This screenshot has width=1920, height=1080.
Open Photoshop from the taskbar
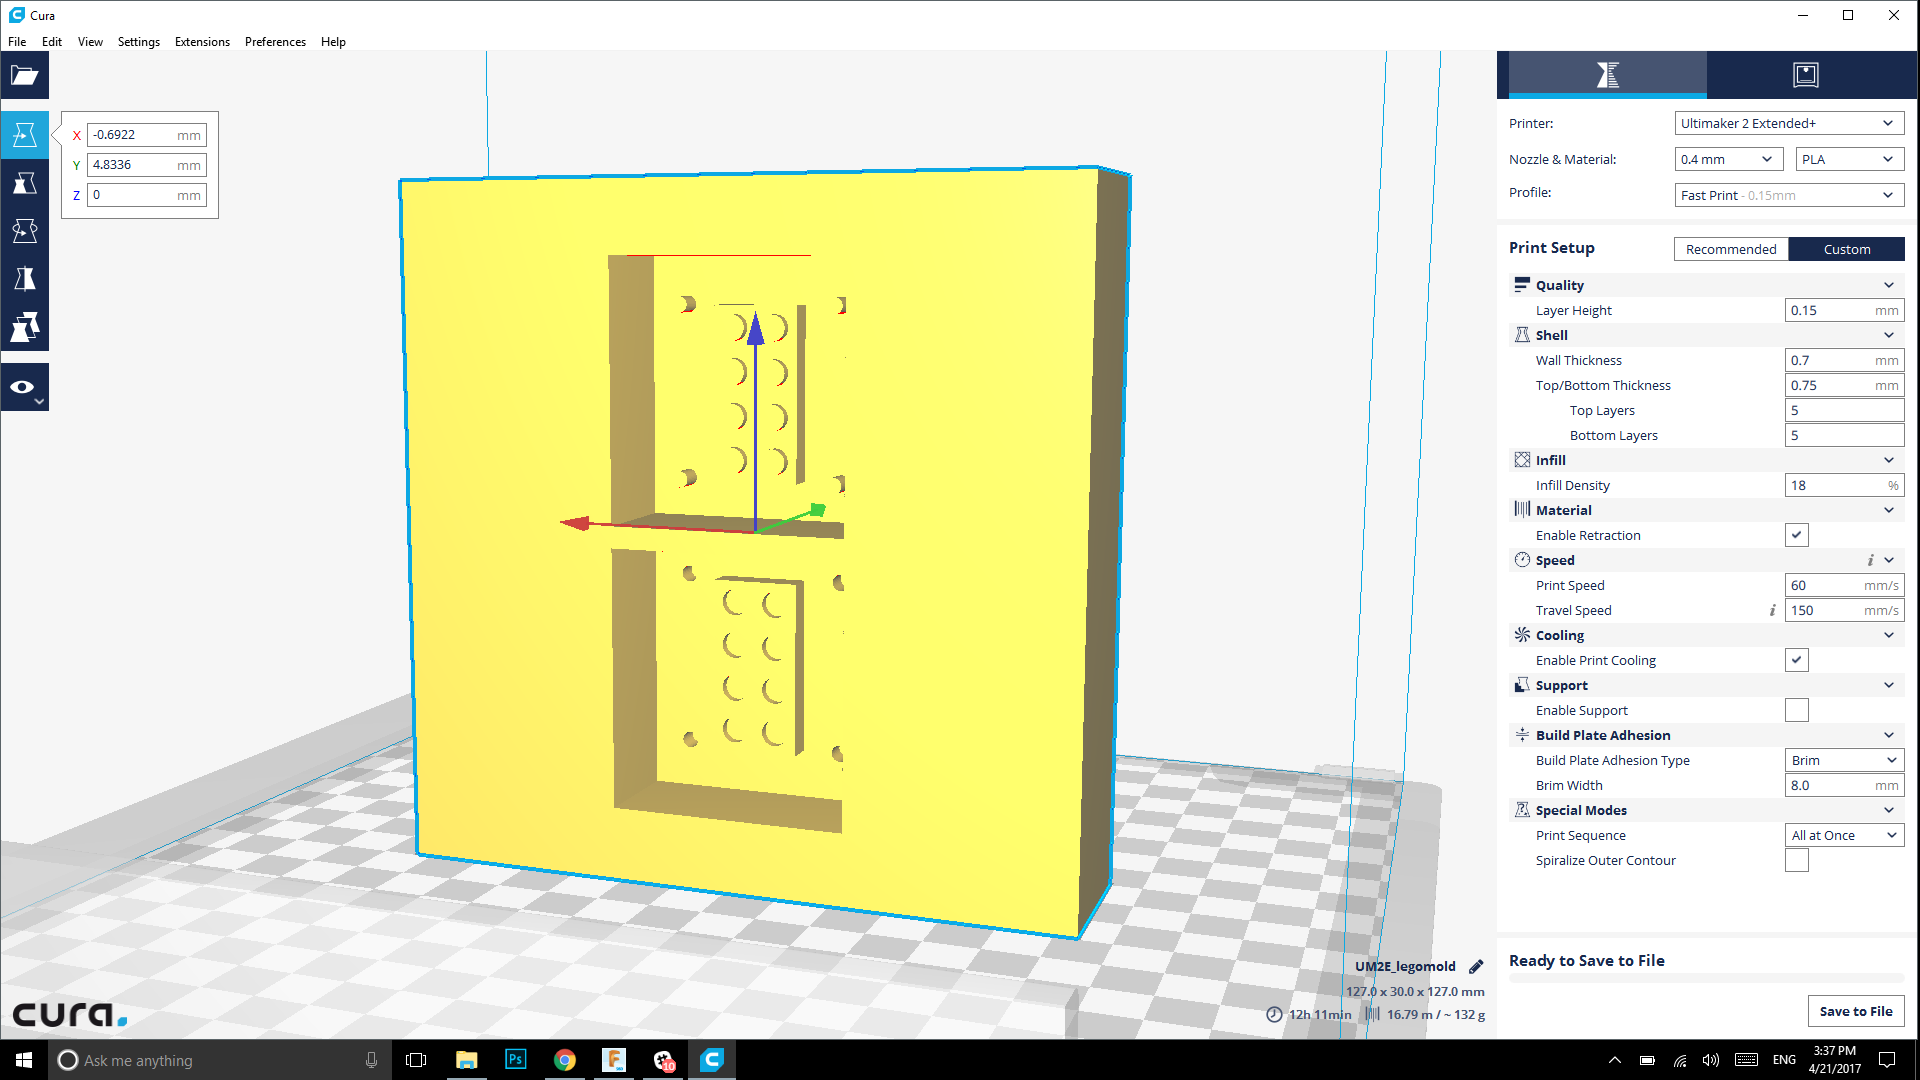tap(516, 1060)
